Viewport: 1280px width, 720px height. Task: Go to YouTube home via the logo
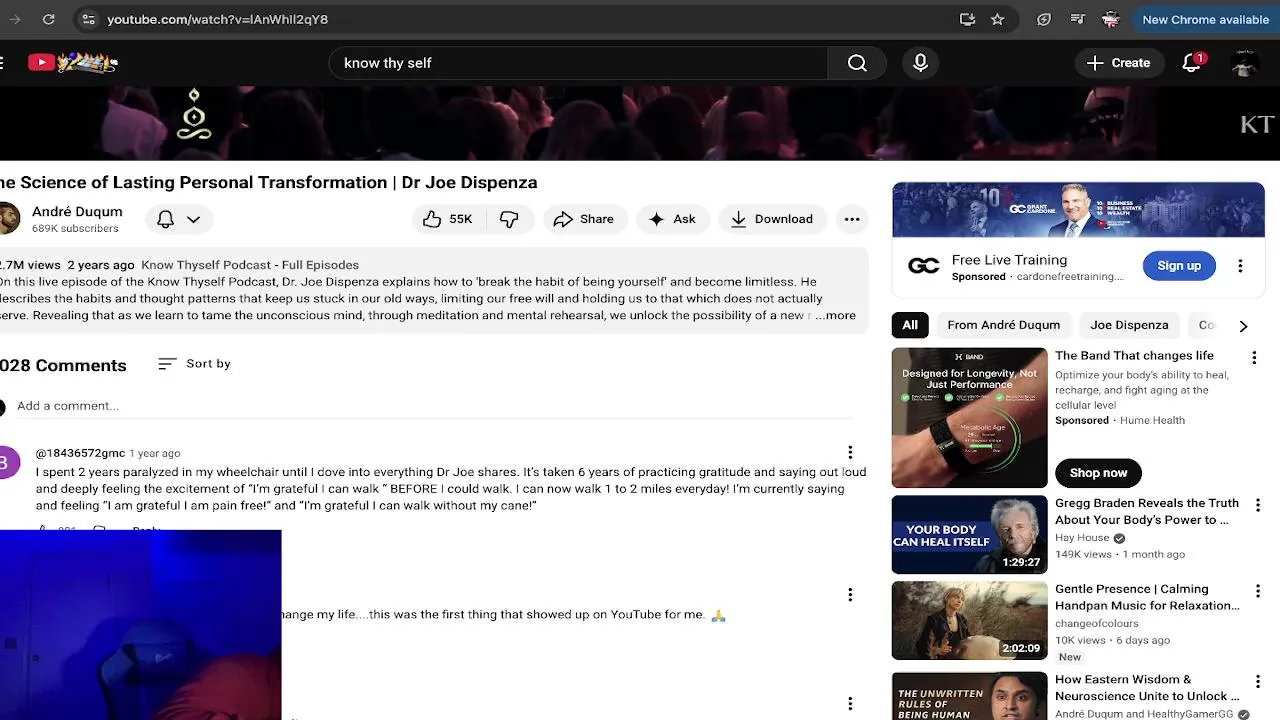coord(72,62)
